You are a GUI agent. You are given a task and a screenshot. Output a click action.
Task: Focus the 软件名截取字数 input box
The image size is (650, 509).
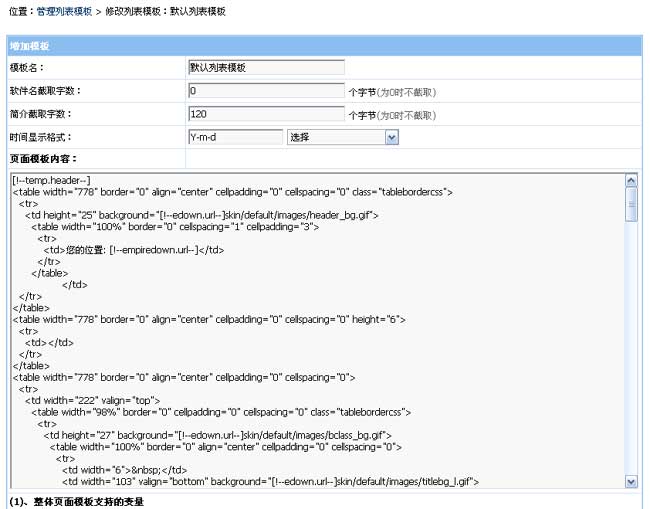click(x=265, y=91)
